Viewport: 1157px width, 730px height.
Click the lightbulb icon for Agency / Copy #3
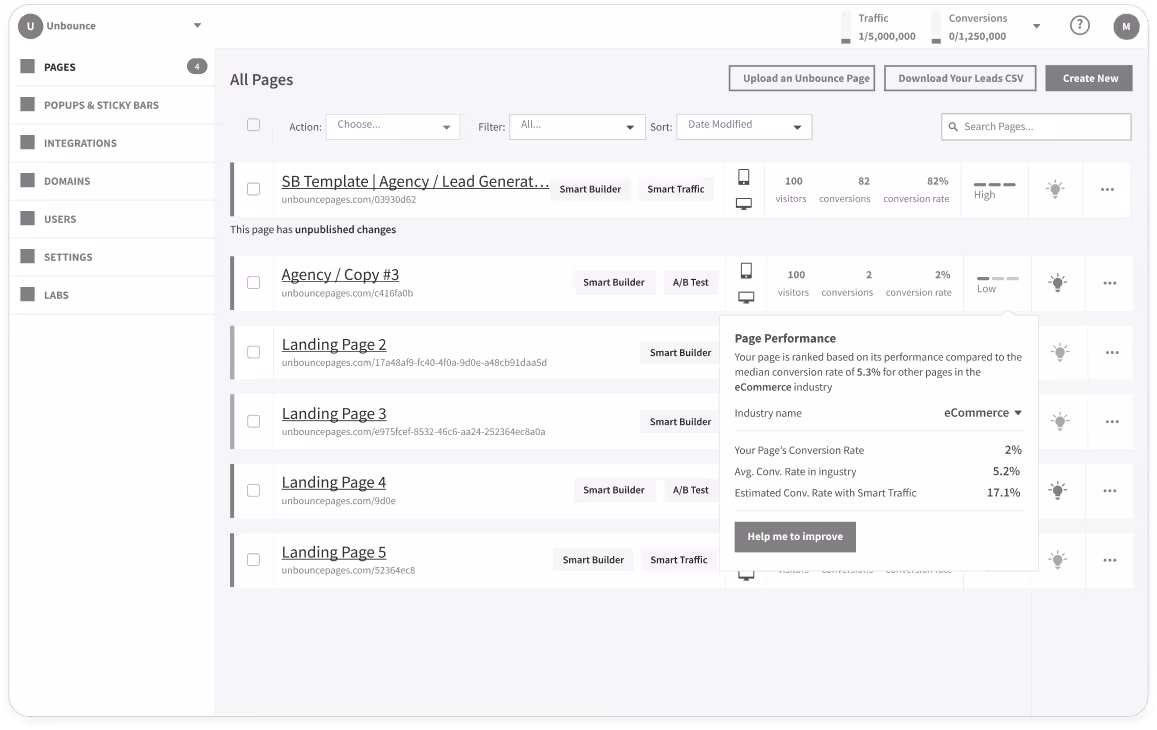(1057, 283)
